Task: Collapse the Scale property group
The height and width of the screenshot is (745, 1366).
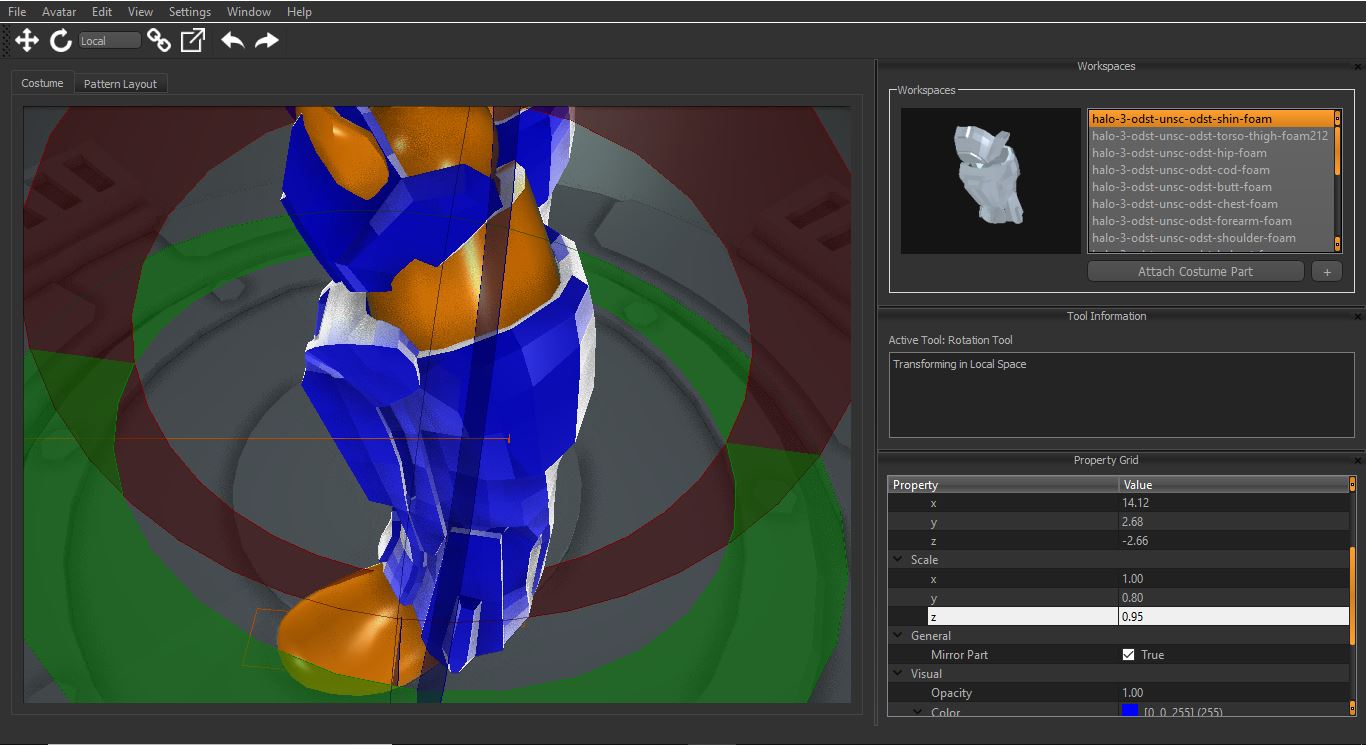Action: click(x=896, y=560)
